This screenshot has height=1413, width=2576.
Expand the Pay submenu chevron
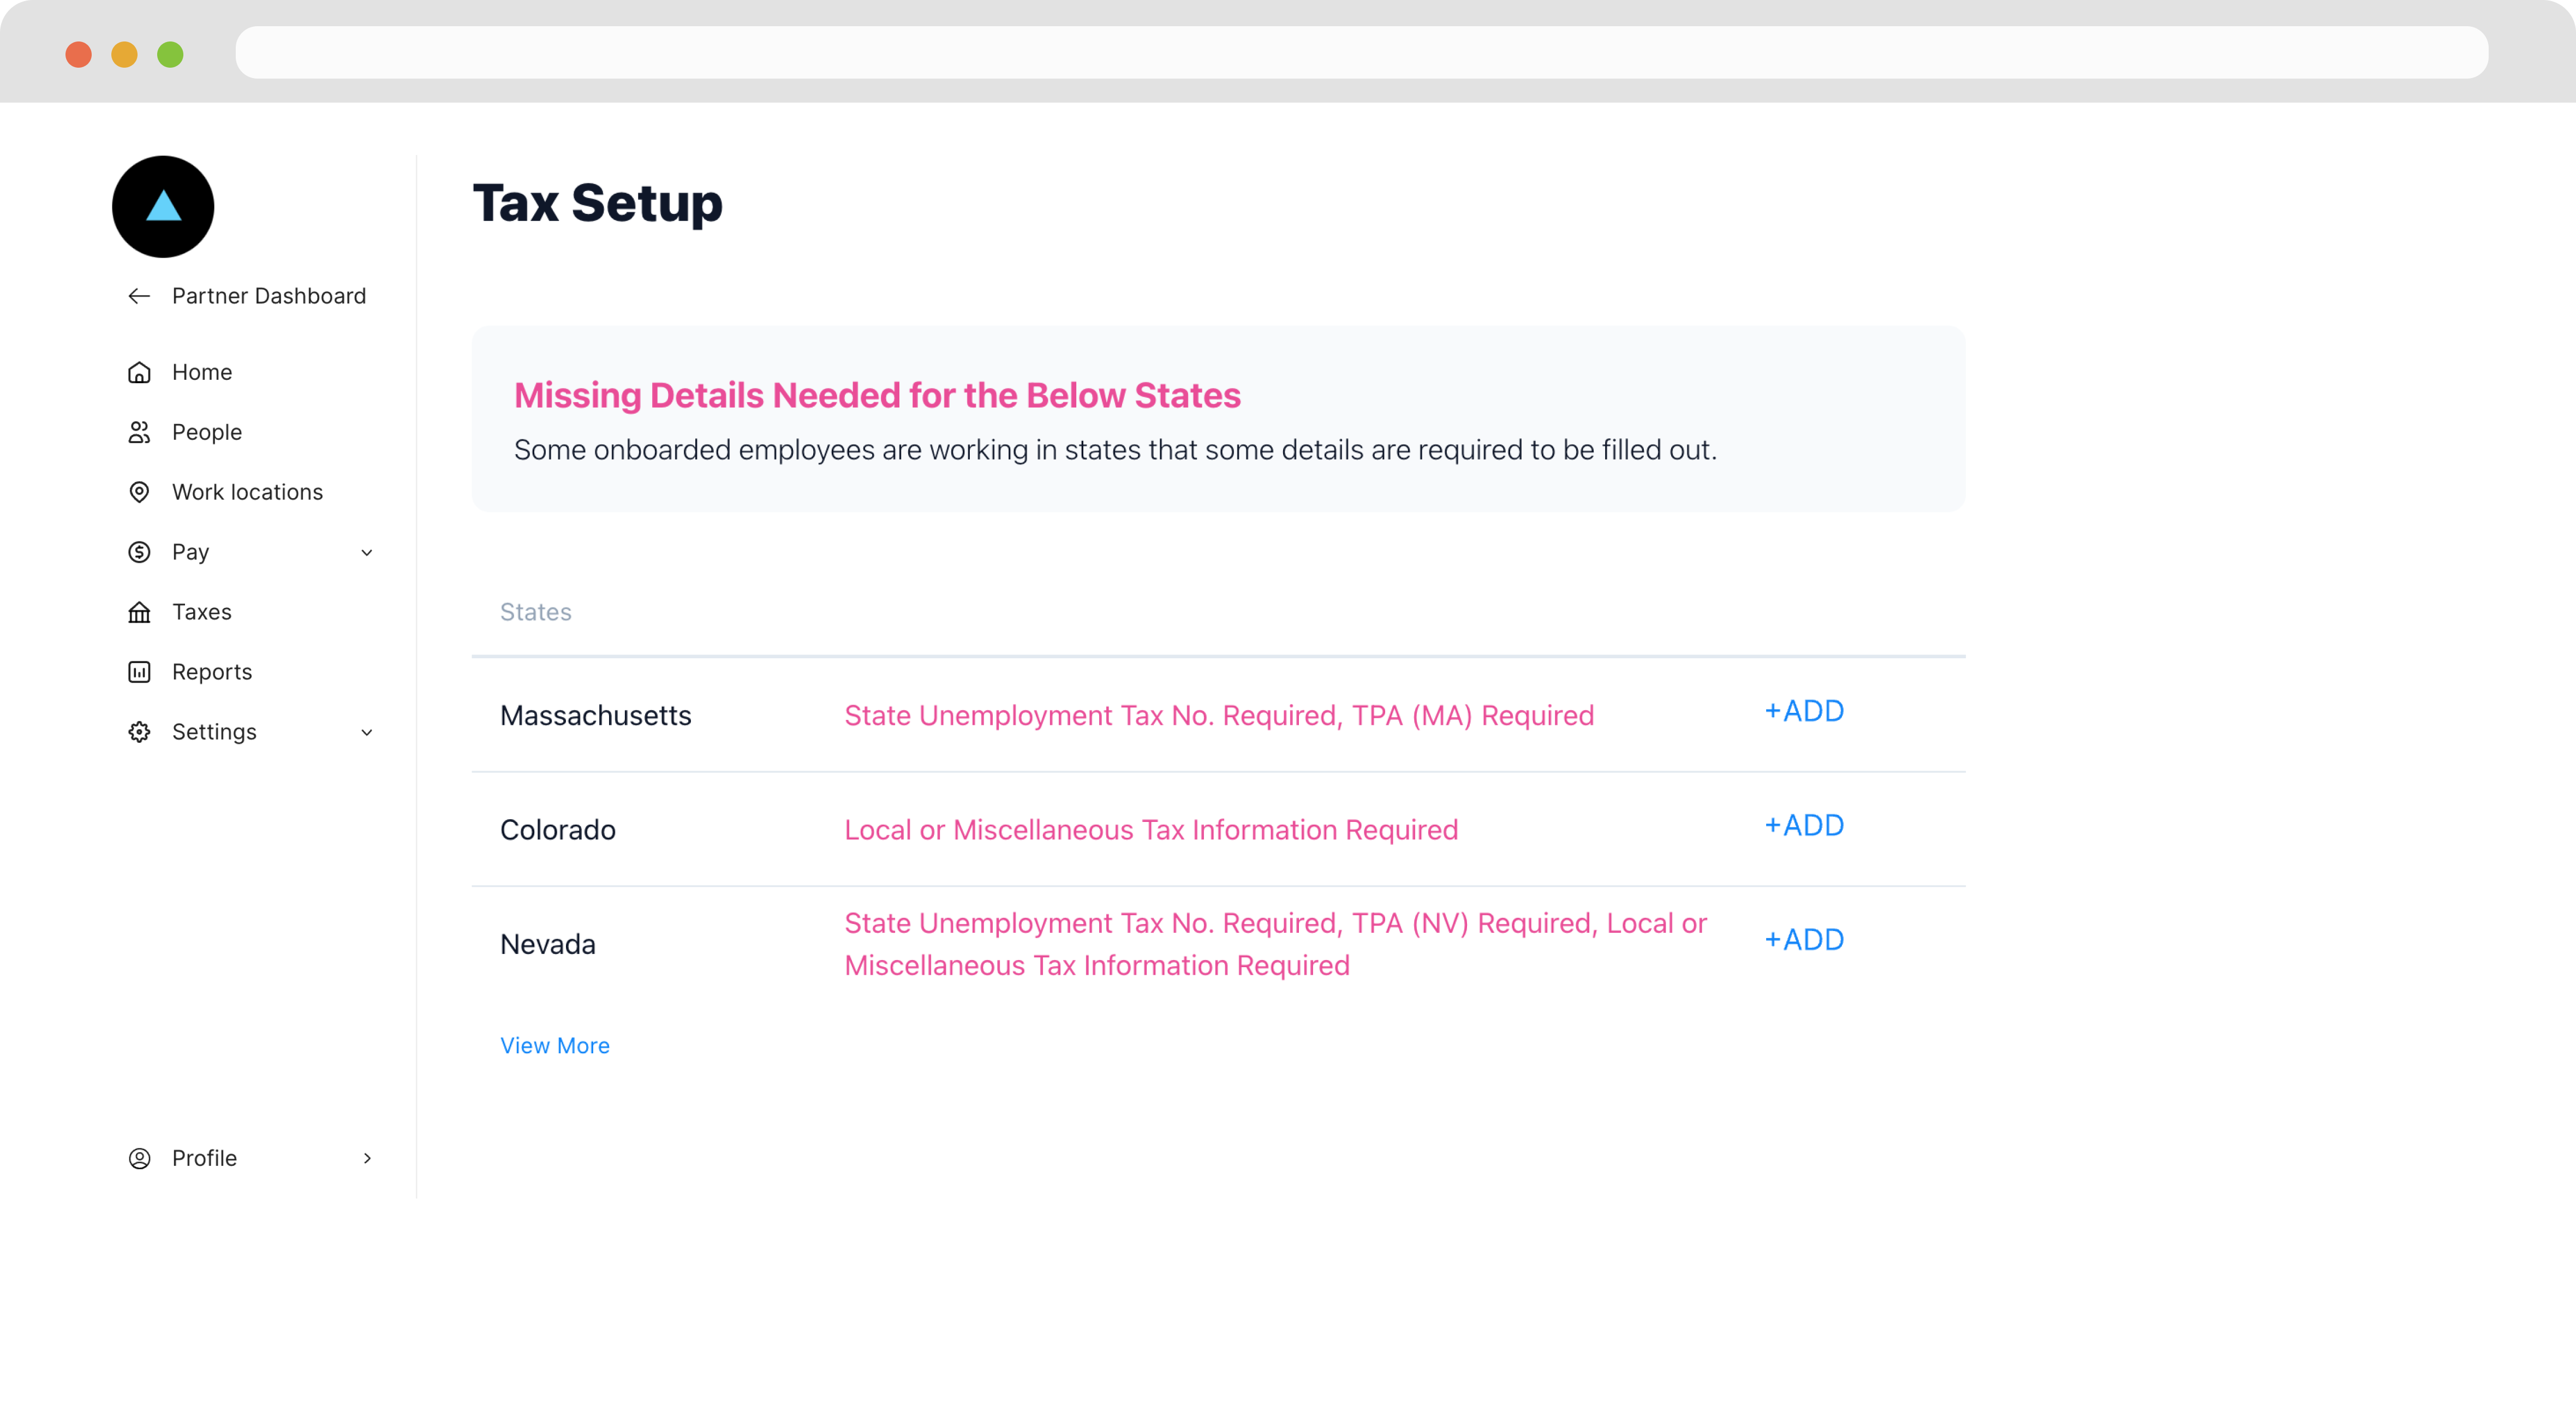pos(367,553)
